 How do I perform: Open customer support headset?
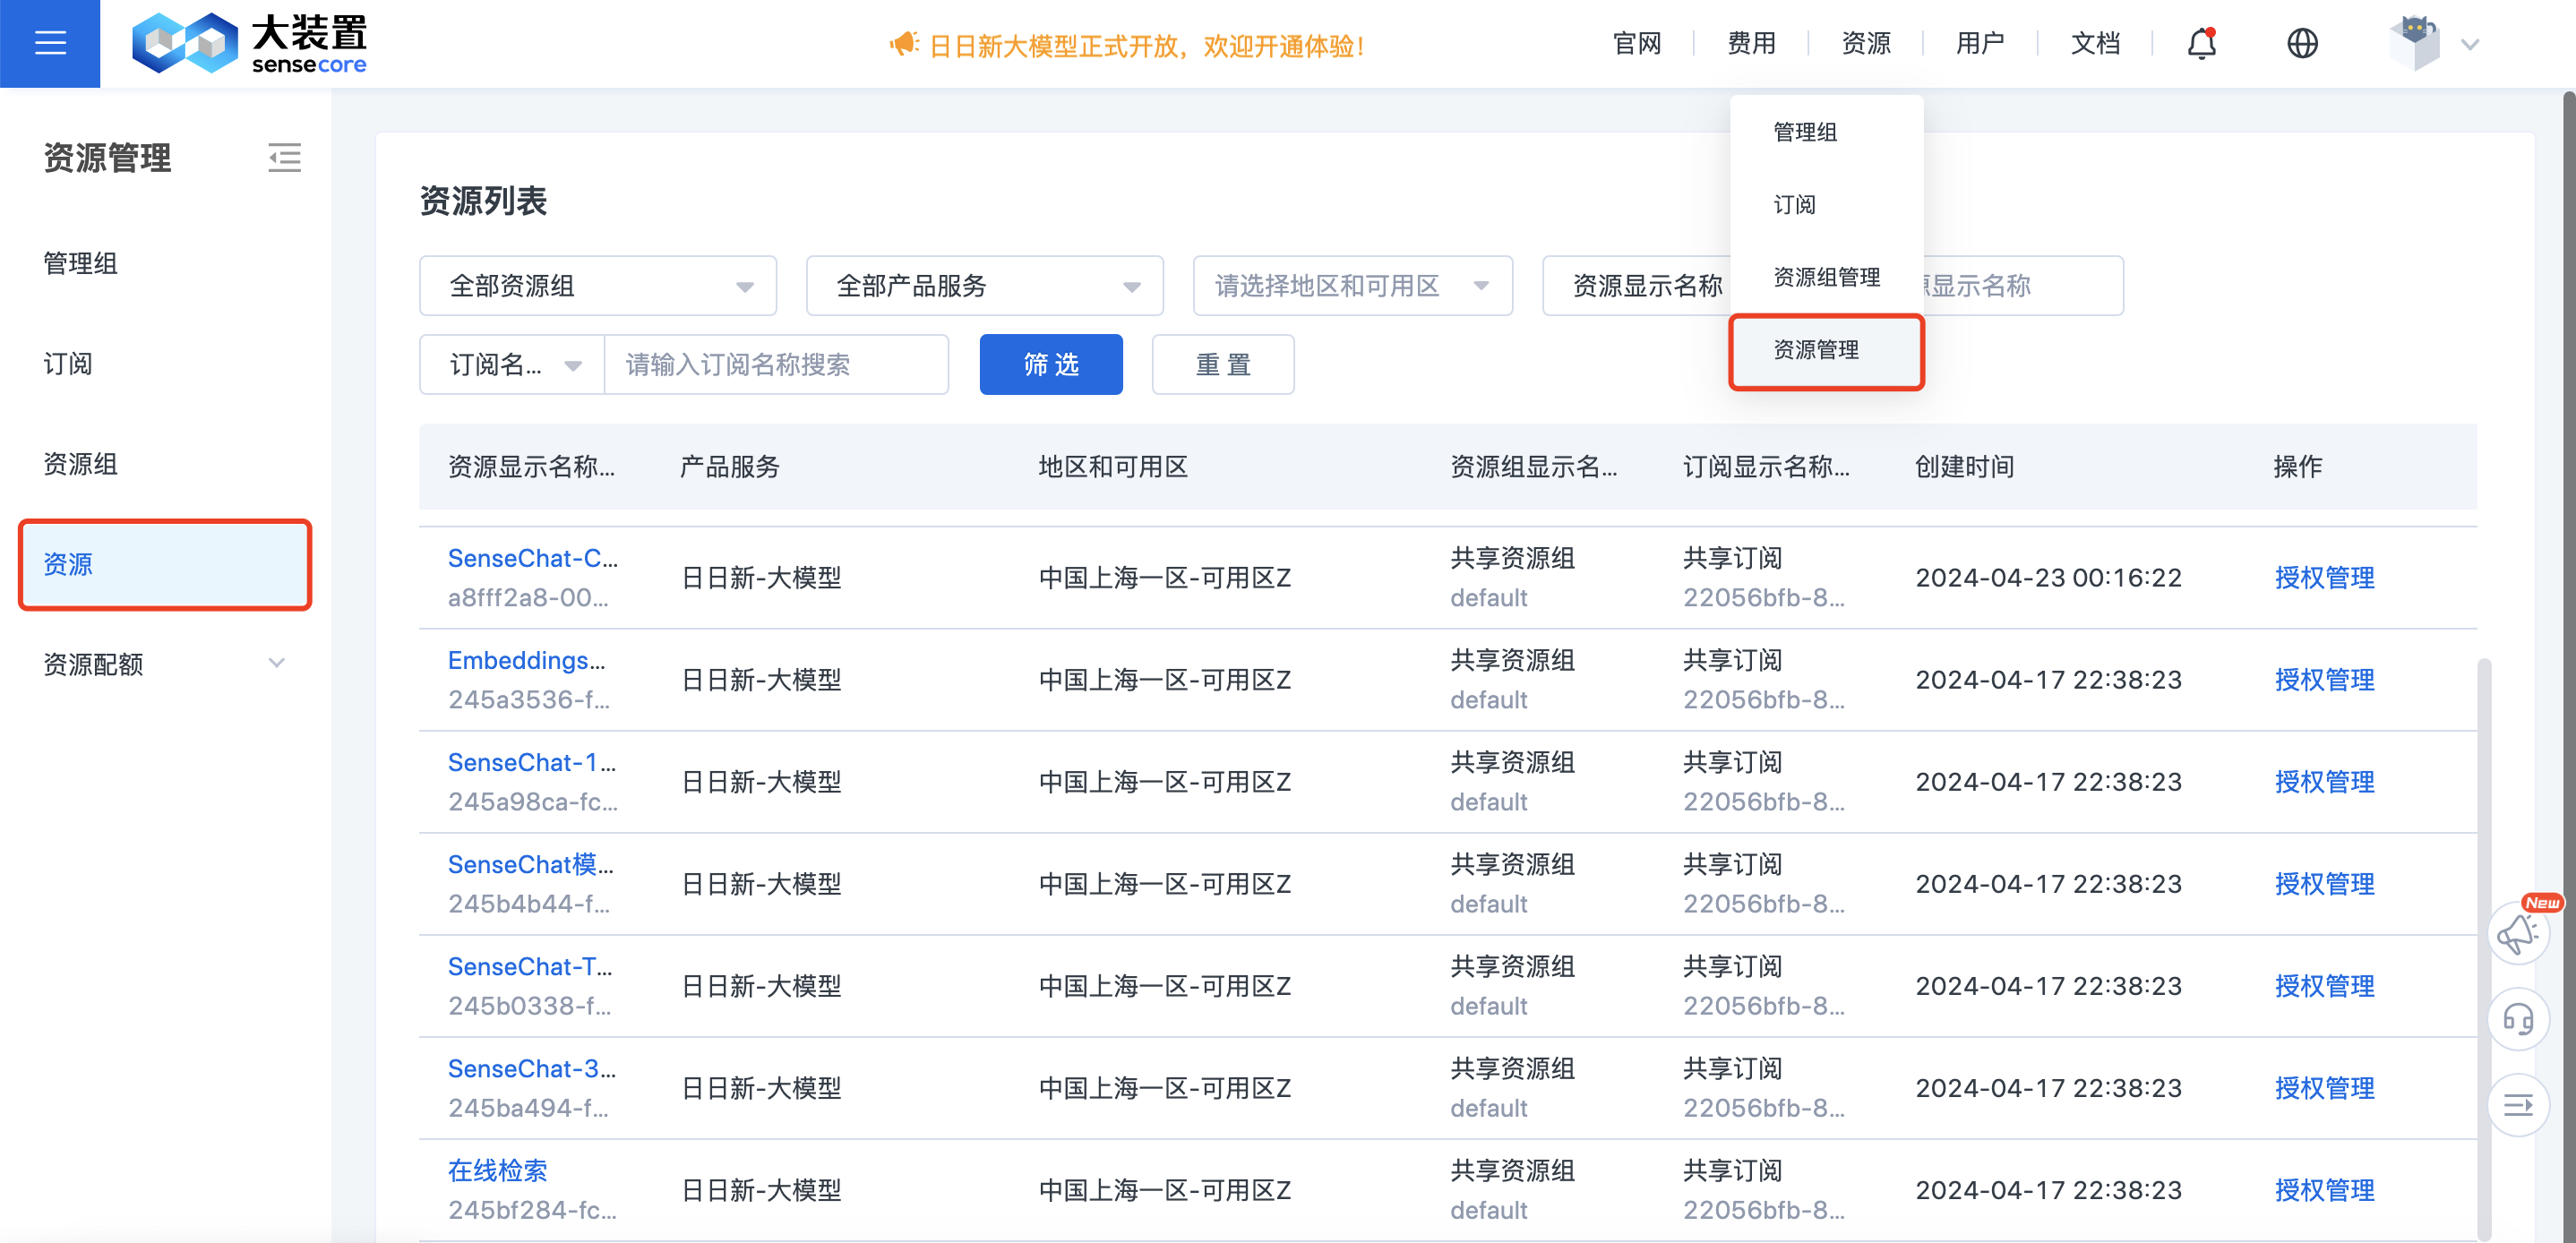coord(2518,1018)
